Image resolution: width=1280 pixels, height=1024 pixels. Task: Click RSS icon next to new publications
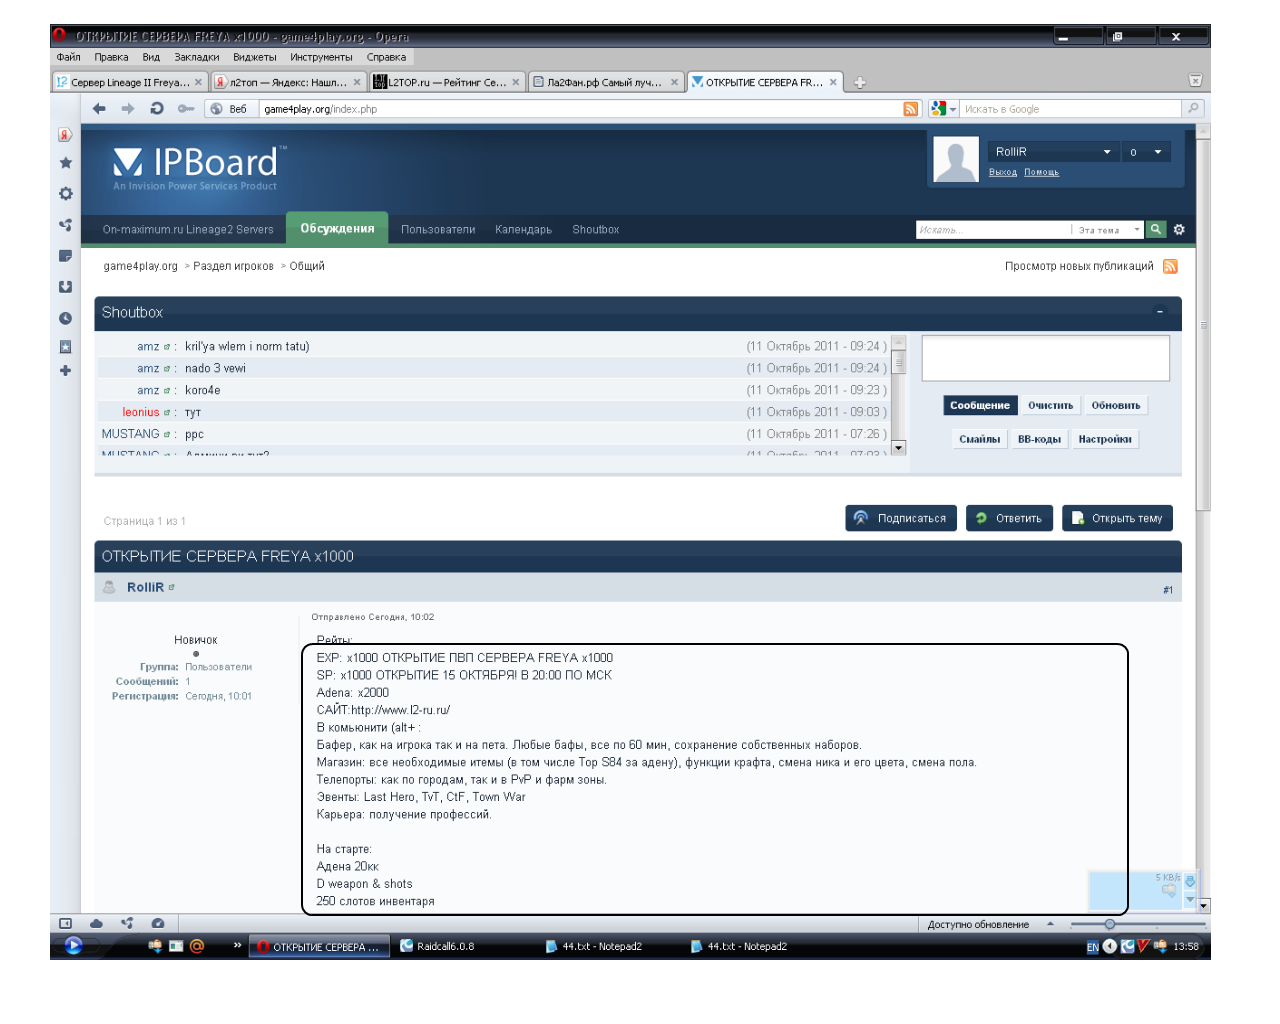point(1170,267)
